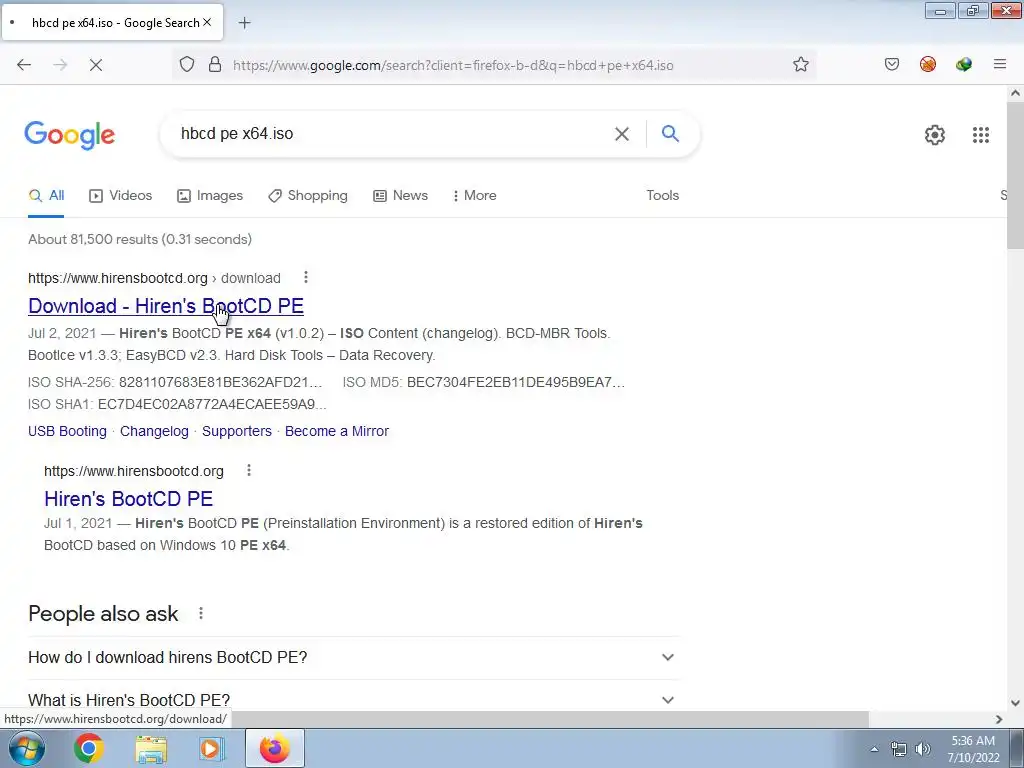This screenshot has height=768, width=1024.
Task: Open the Google apps grid
Action: (x=980, y=135)
